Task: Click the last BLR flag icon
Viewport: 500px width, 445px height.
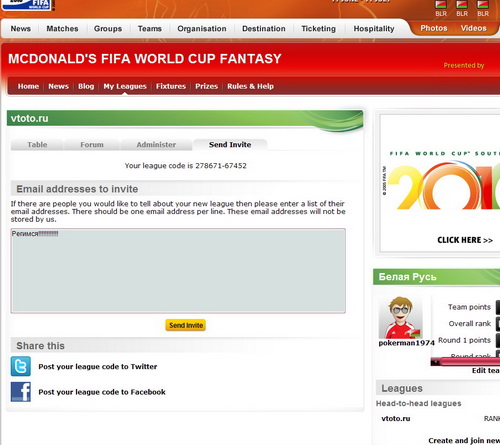Action: tap(483, 4)
